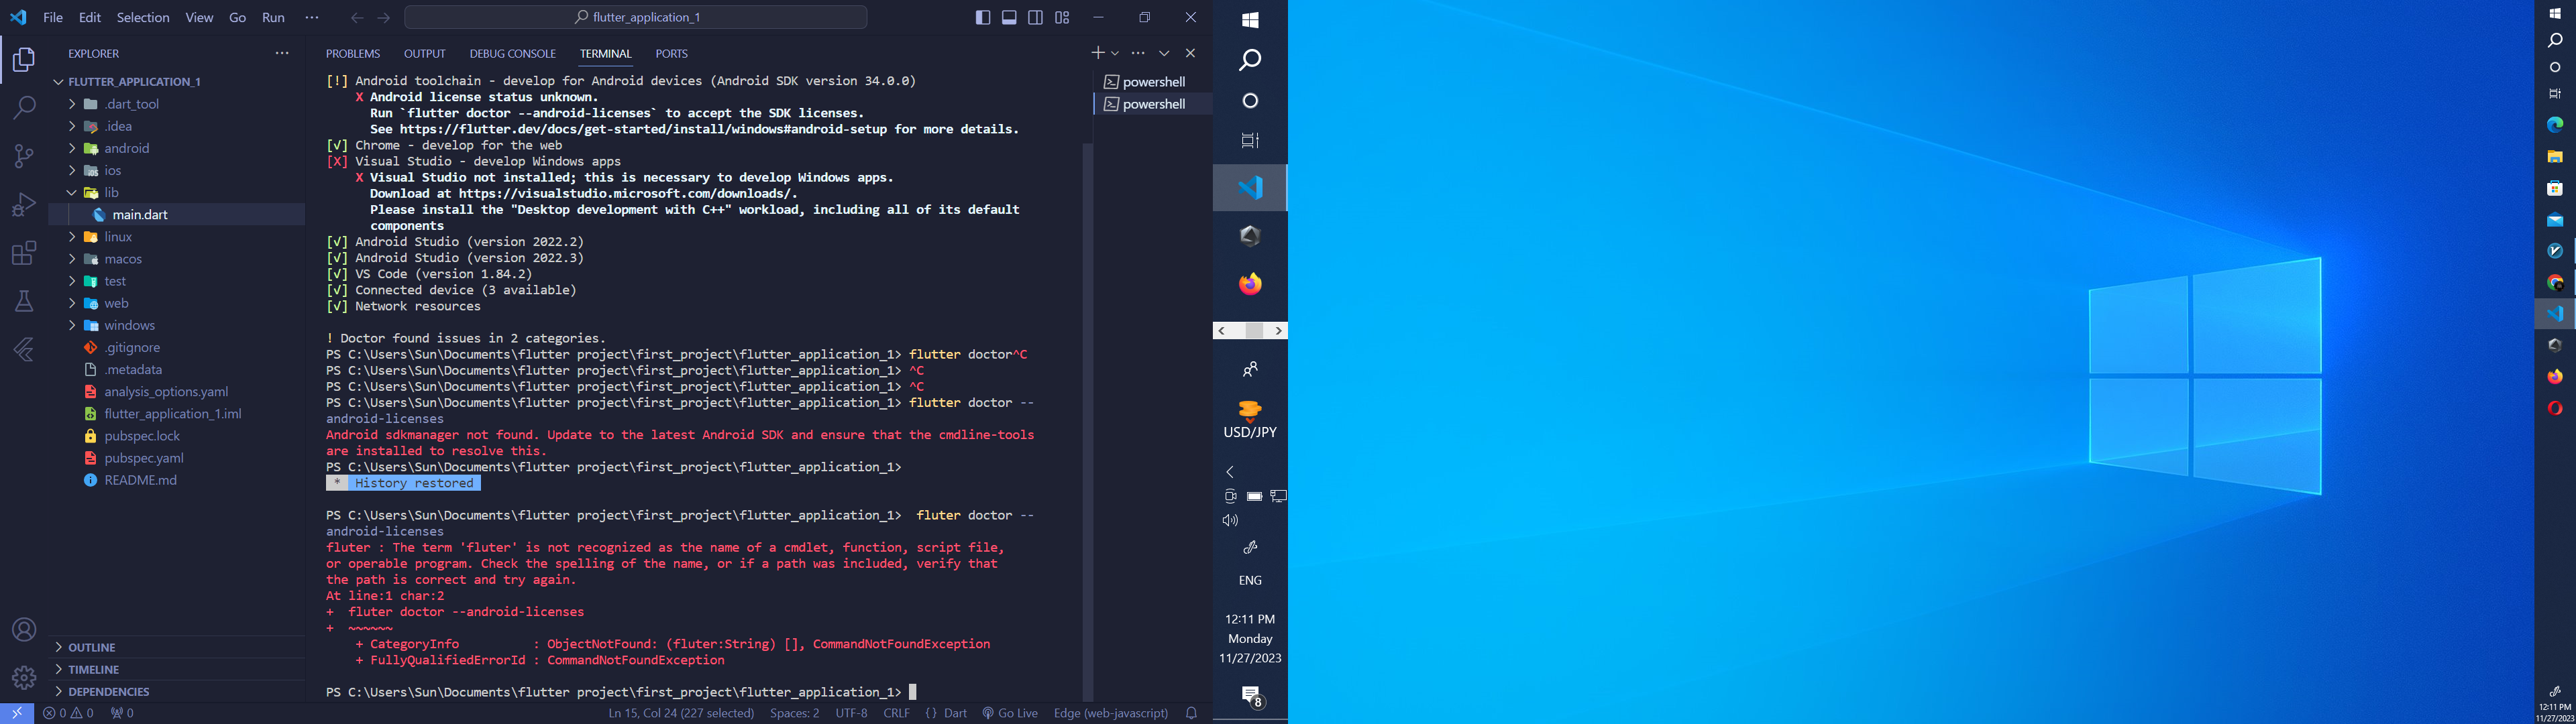Open People icon on the taskbar

pyautogui.click(x=1250, y=370)
